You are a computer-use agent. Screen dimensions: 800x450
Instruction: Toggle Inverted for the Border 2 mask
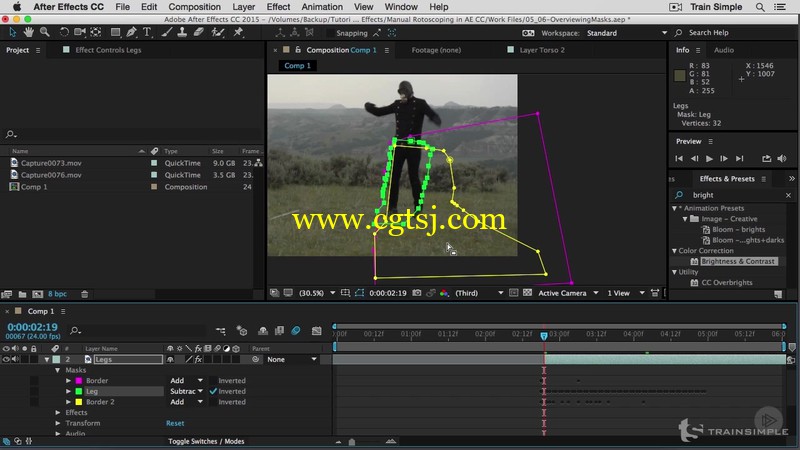tap(213, 402)
